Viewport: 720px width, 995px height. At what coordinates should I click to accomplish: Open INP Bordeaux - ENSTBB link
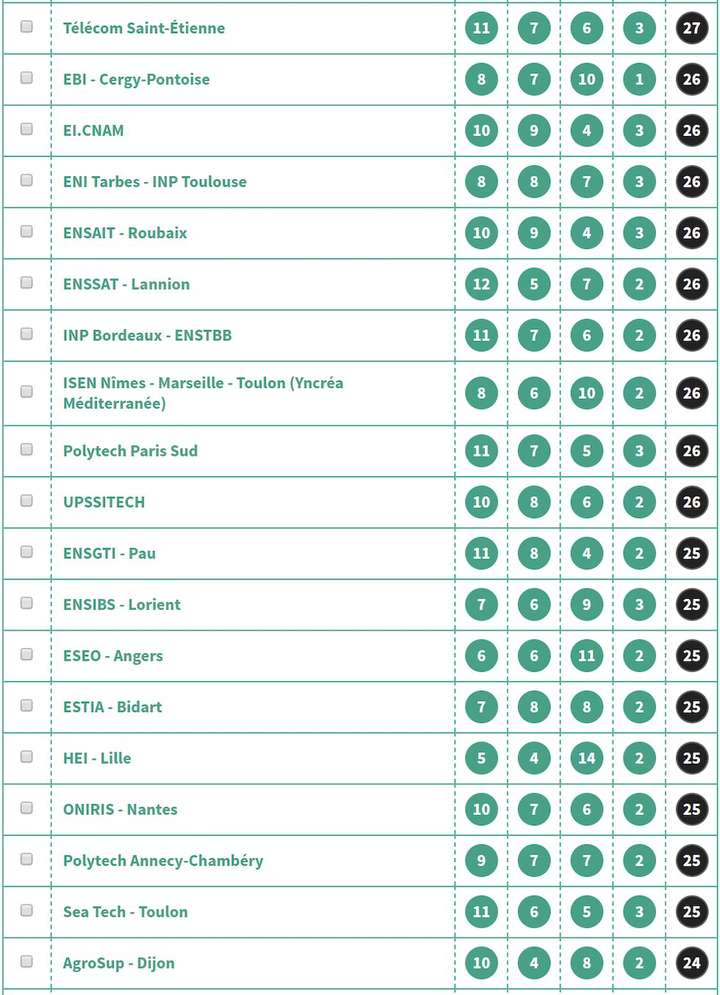147,335
